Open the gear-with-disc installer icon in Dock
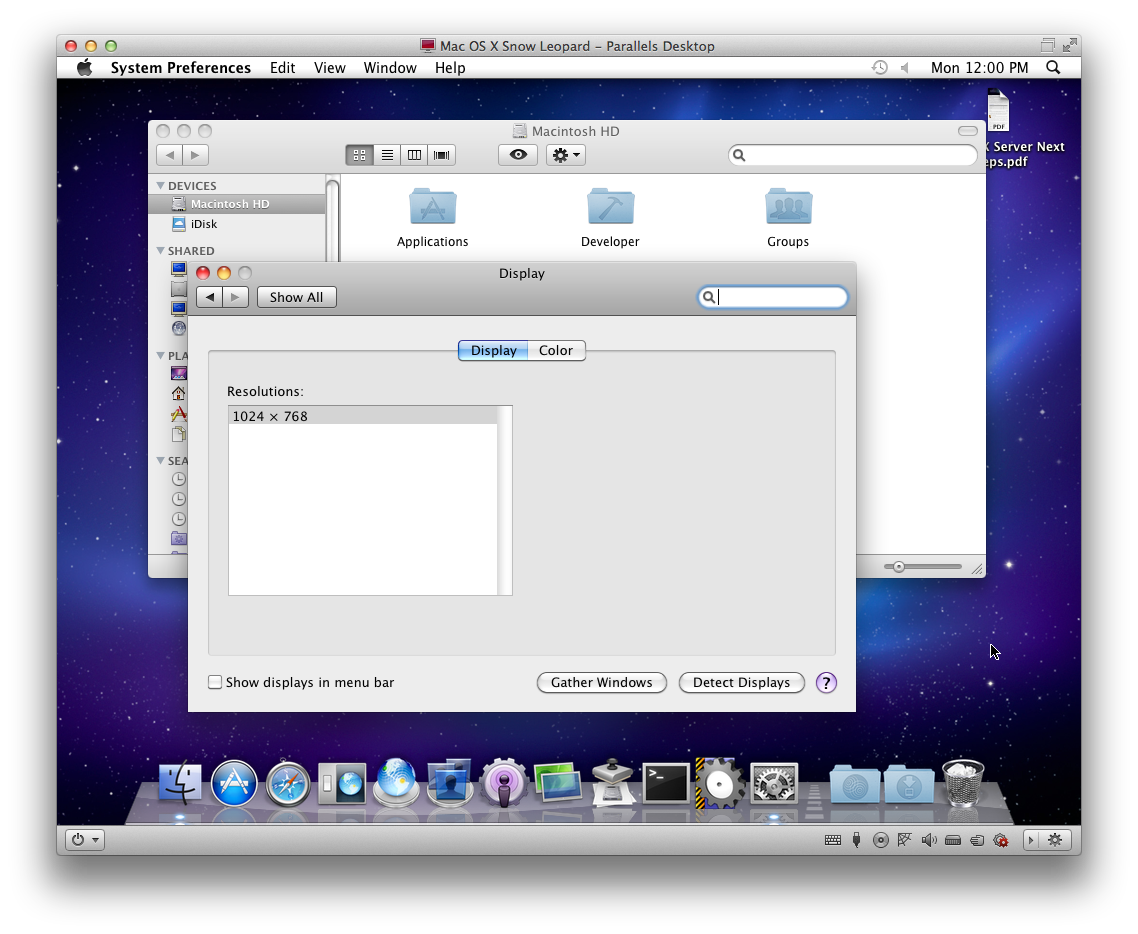The width and height of the screenshot is (1138, 934). [x=719, y=783]
